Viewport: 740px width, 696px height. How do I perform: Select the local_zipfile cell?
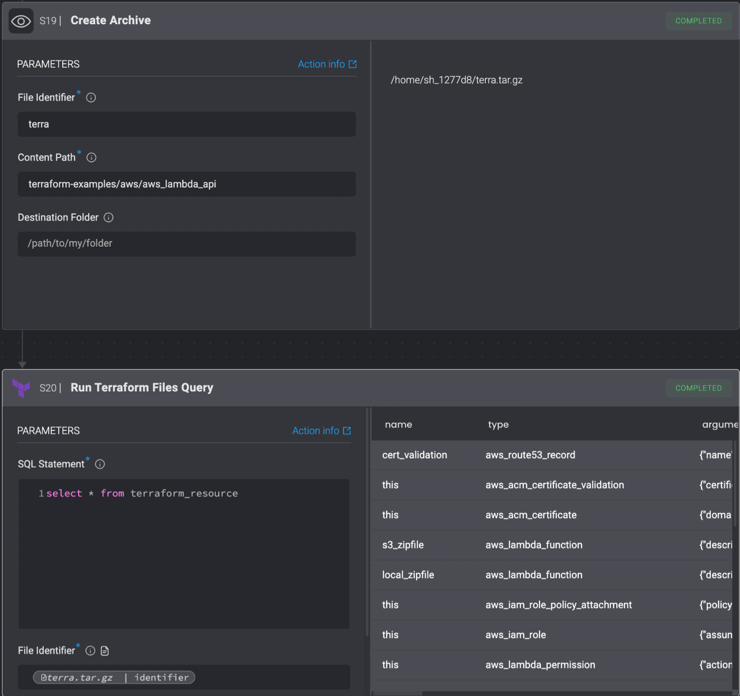pos(408,575)
